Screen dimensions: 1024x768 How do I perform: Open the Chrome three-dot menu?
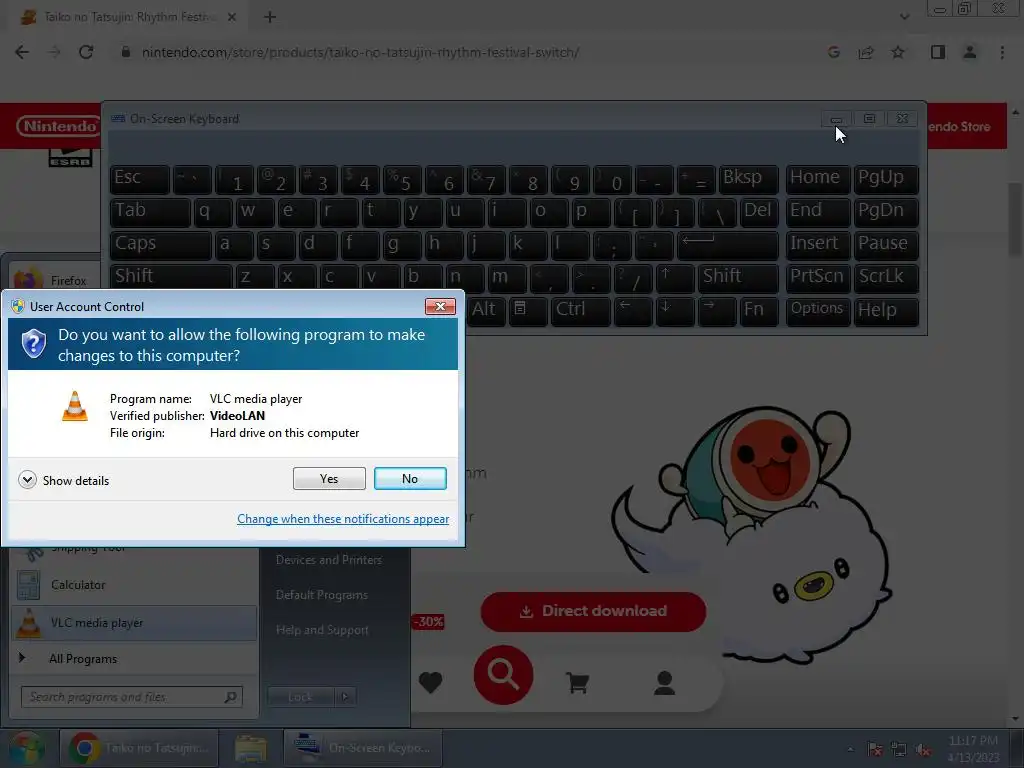(1002, 52)
